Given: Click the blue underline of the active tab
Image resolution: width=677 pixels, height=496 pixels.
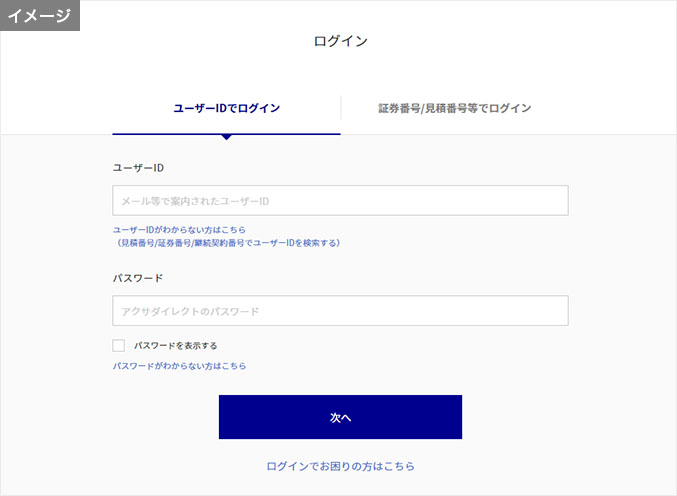Looking at the screenshot, I should 226,134.
